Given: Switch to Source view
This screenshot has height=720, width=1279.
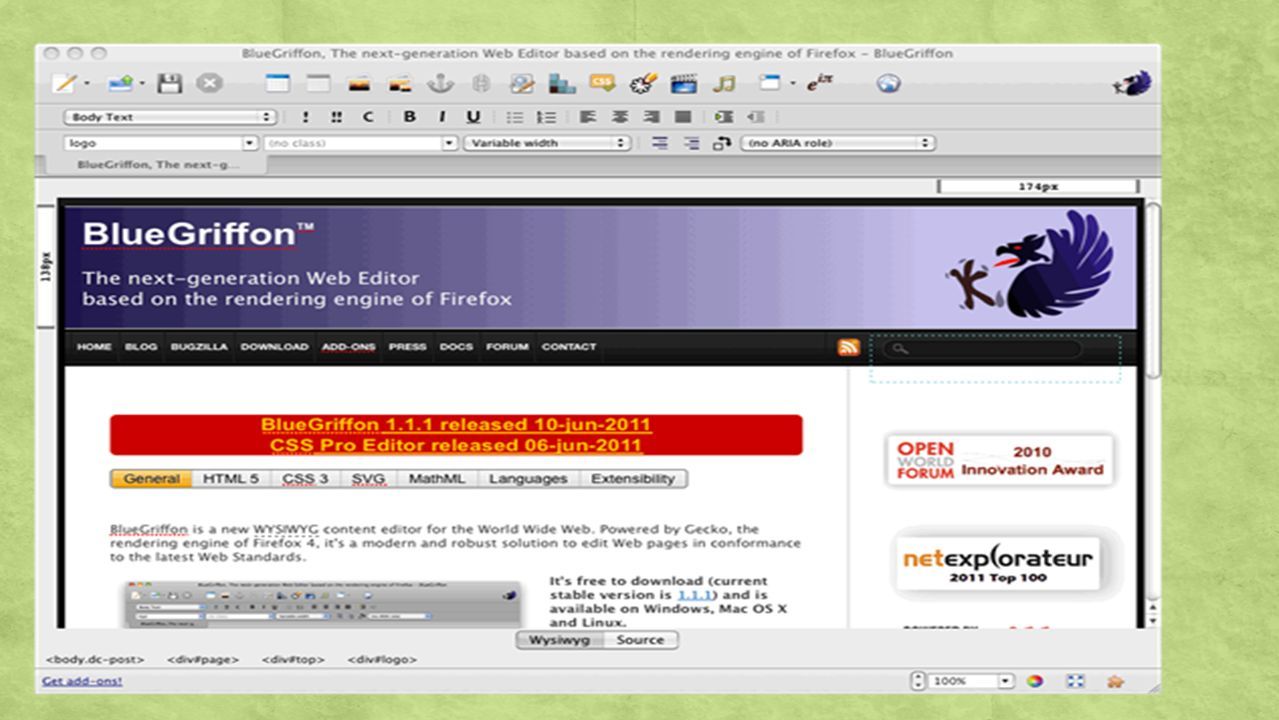Looking at the screenshot, I should coord(640,640).
